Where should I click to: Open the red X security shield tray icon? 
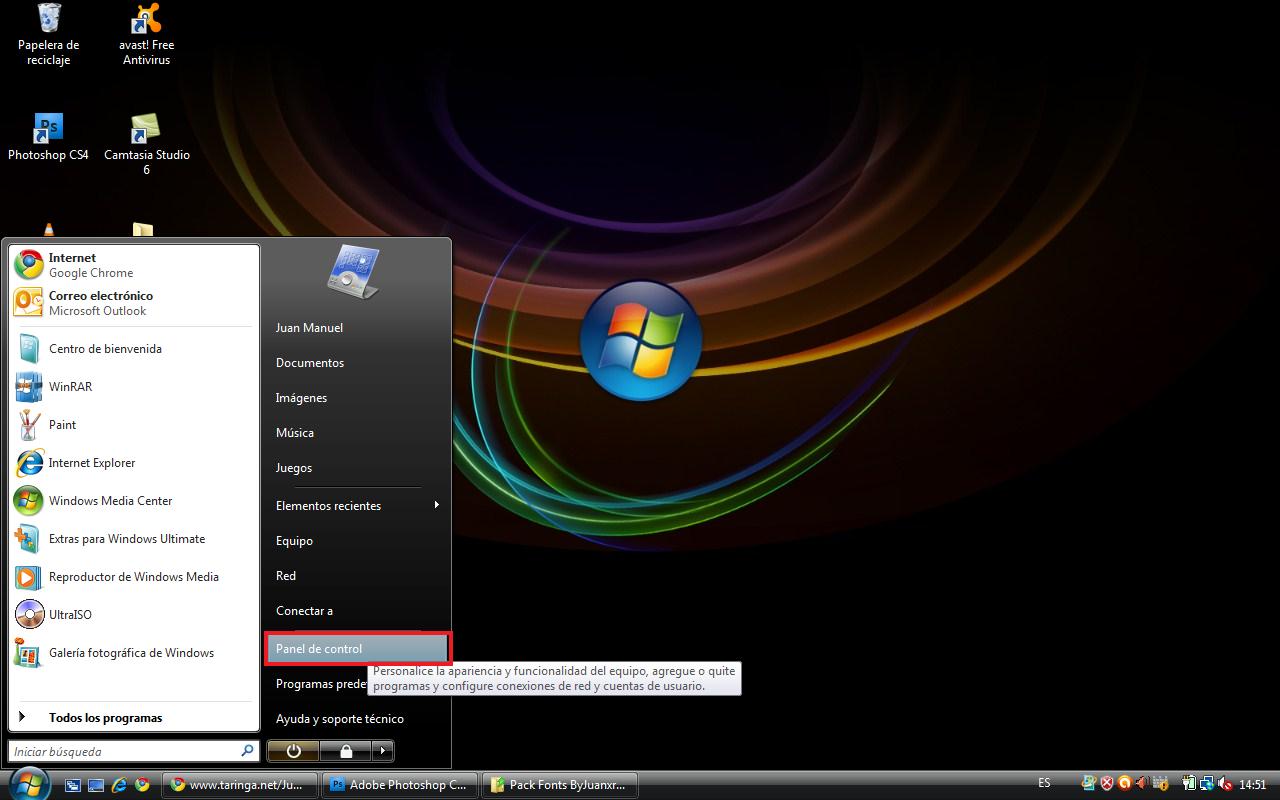(1107, 784)
